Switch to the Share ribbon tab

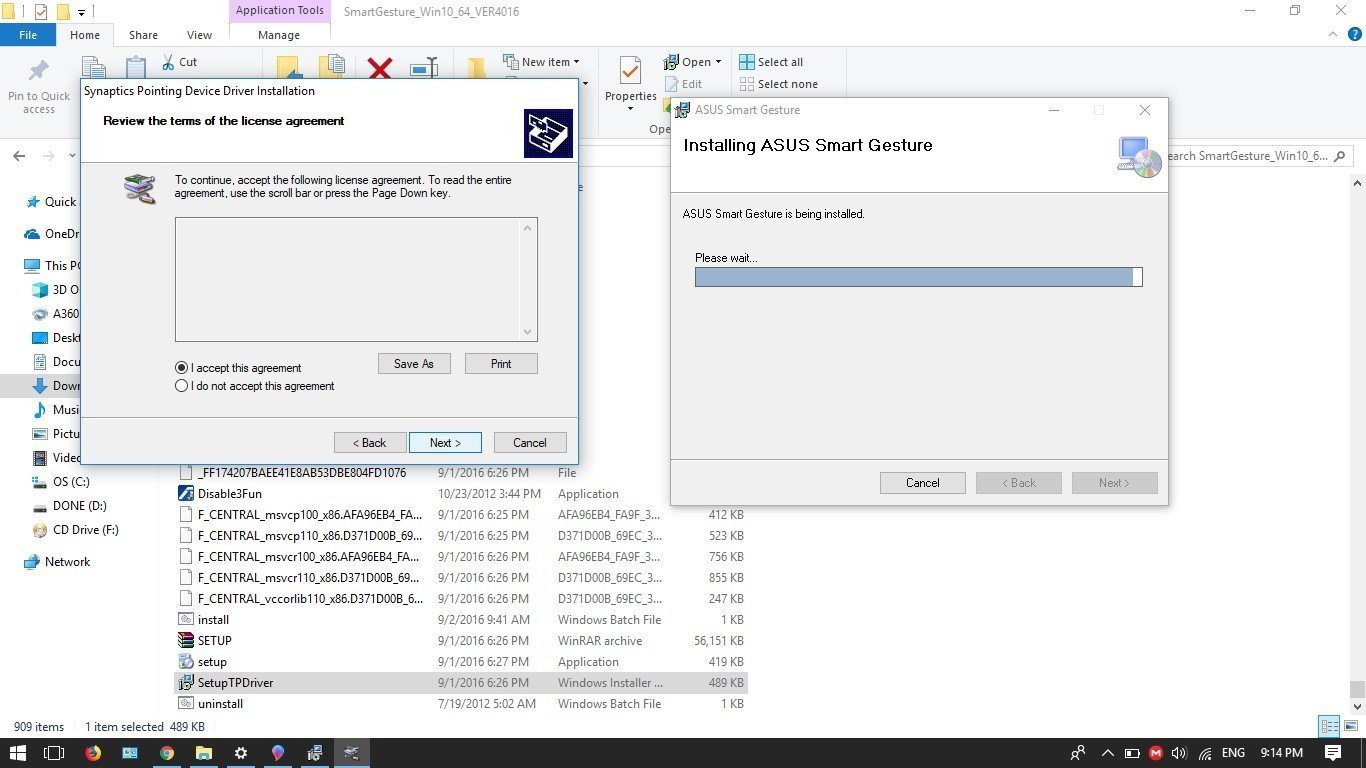[x=143, y=35]
